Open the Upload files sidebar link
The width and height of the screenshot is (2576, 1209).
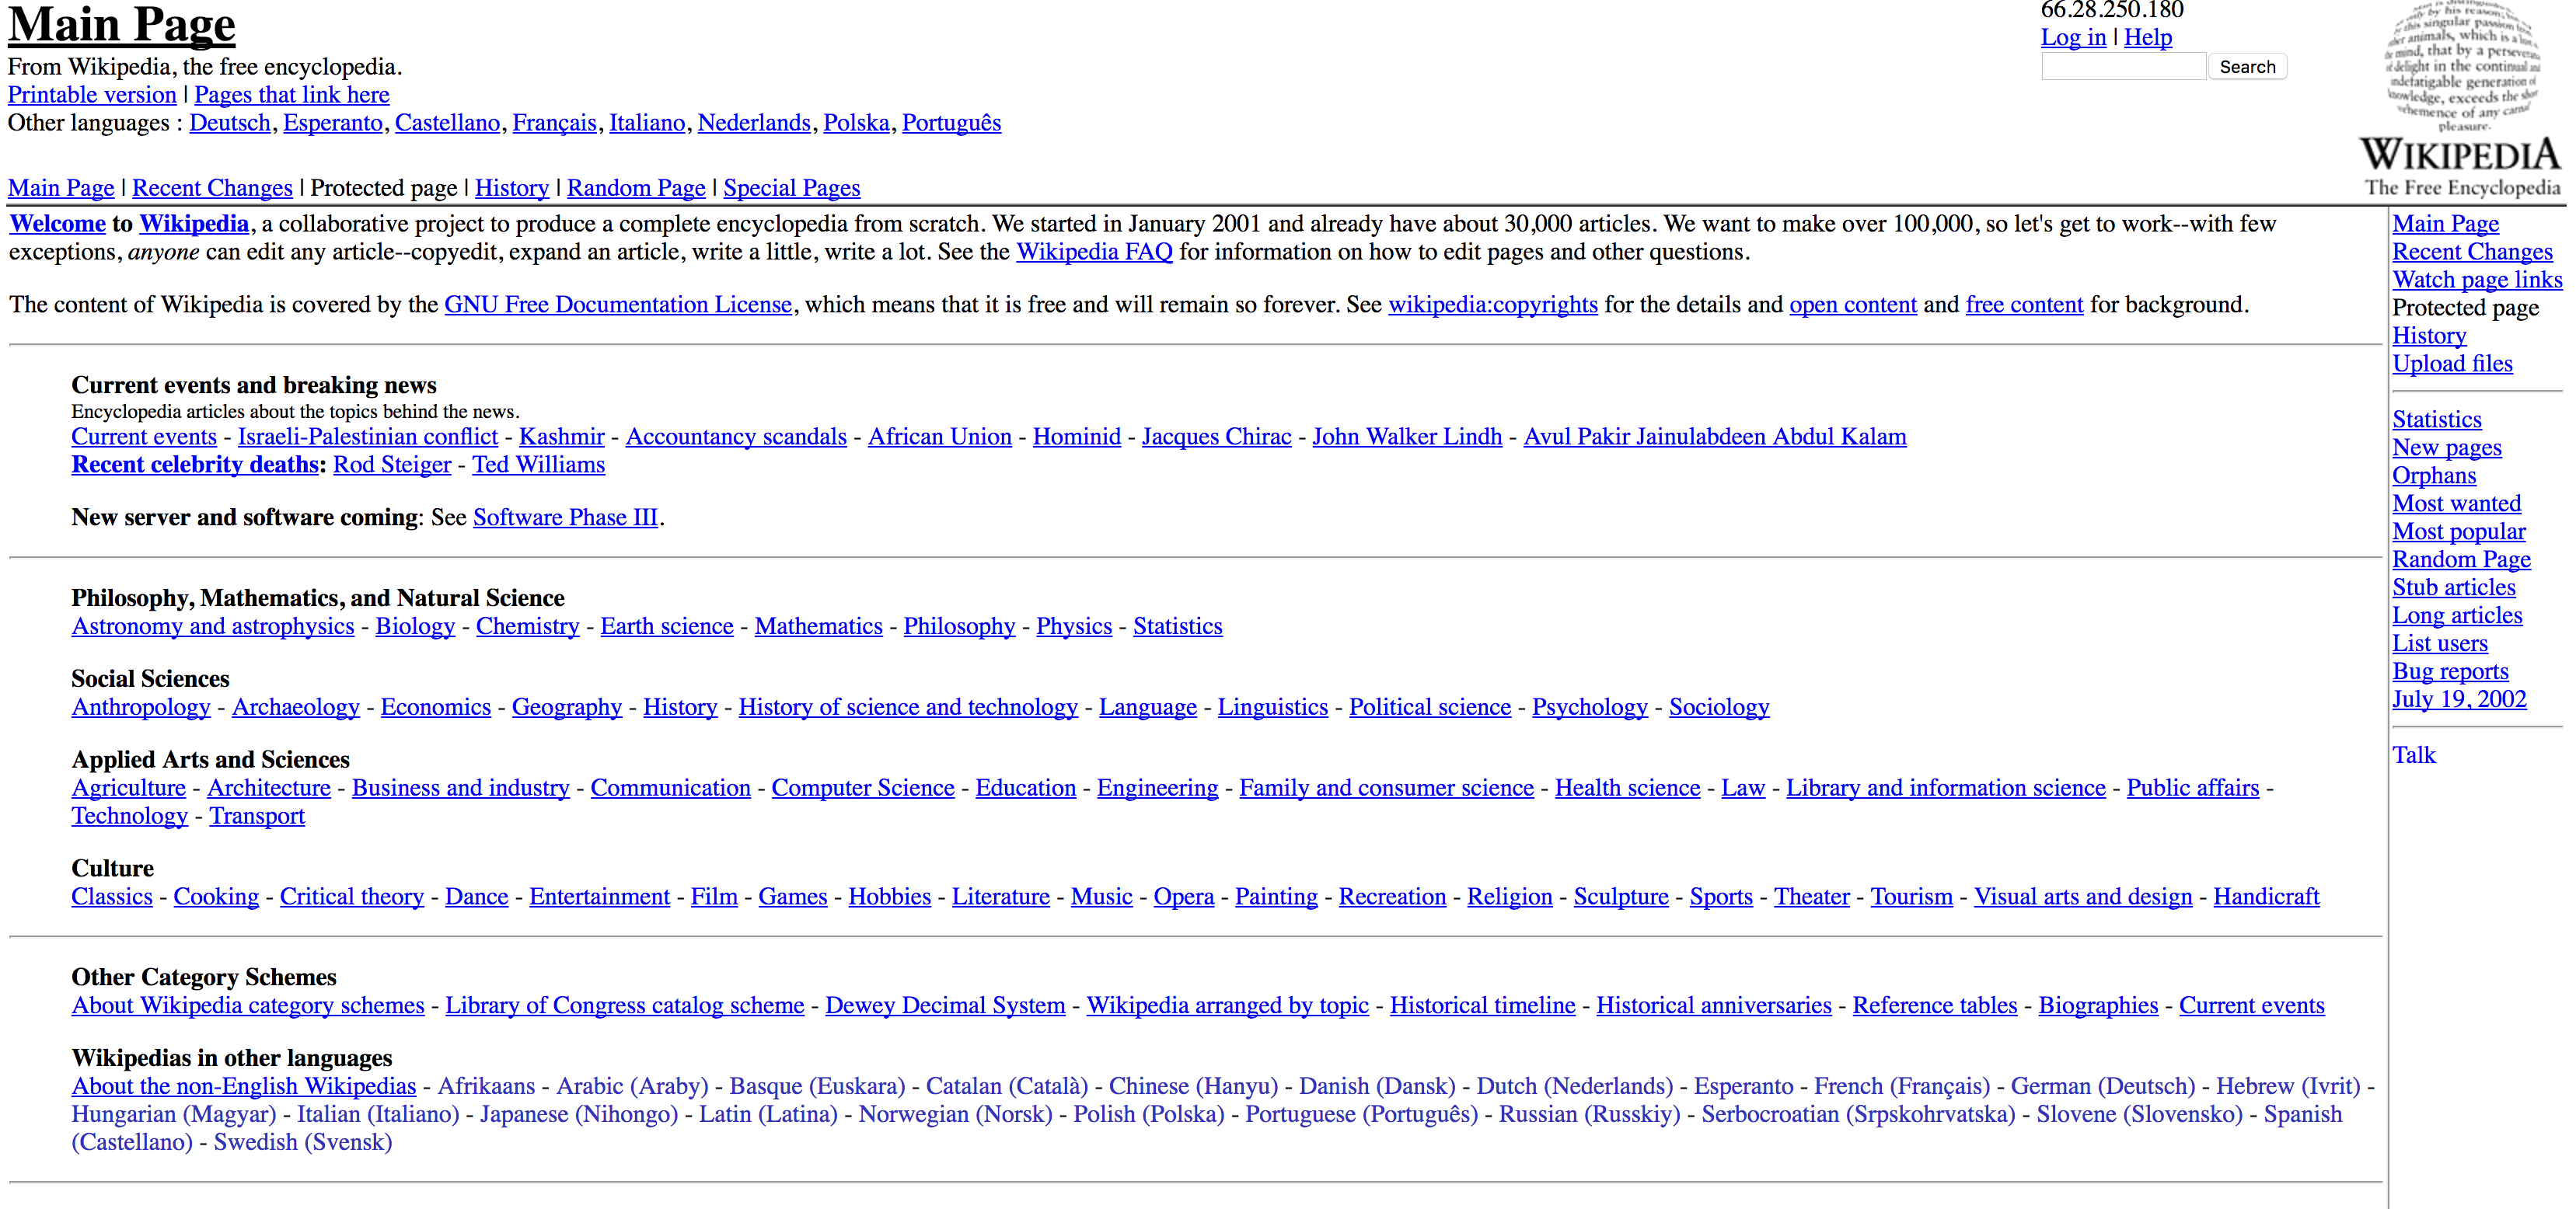coord(2452,364)
